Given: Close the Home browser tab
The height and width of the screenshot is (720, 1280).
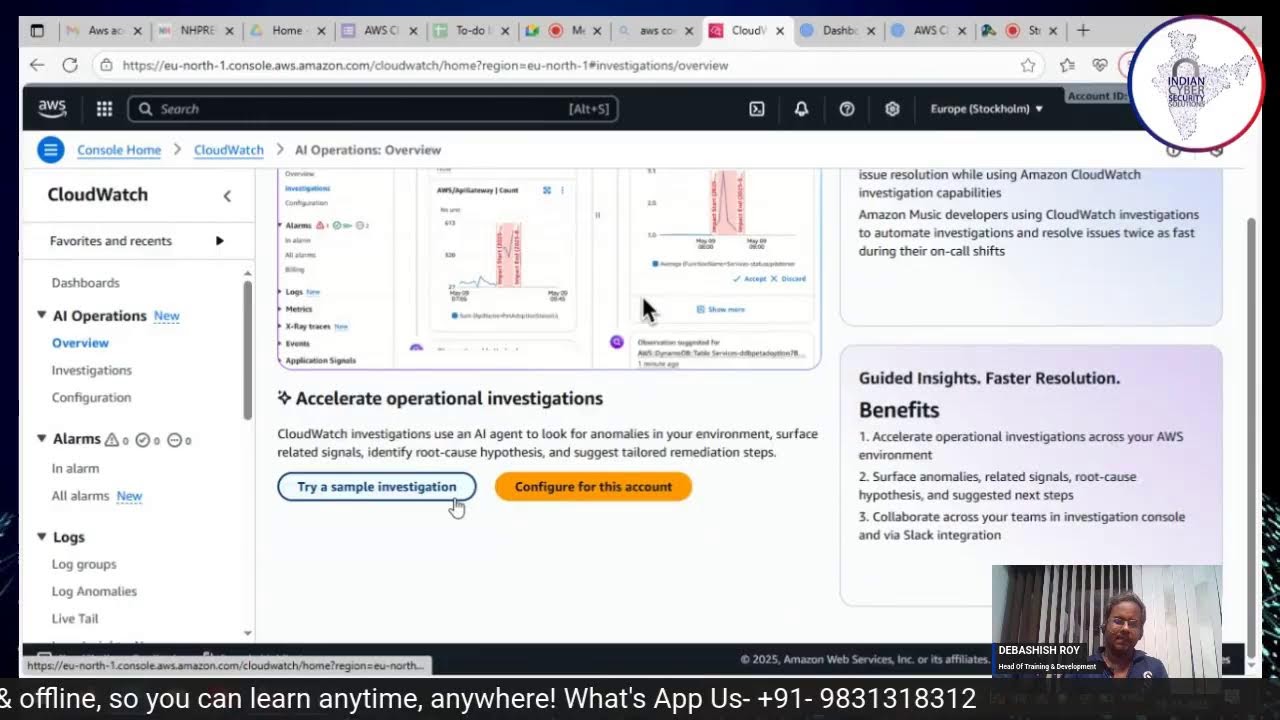Looking at the screenshot, I should click(321, 31).
